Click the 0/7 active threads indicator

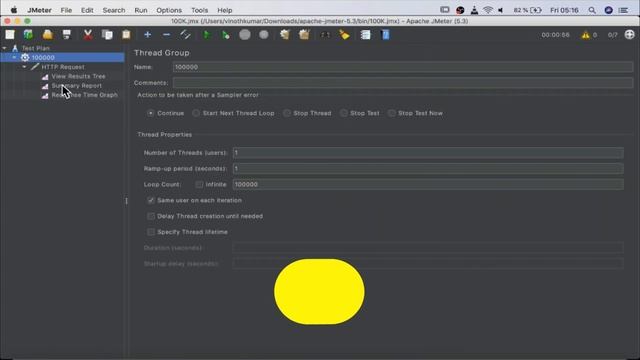(612, 35)
